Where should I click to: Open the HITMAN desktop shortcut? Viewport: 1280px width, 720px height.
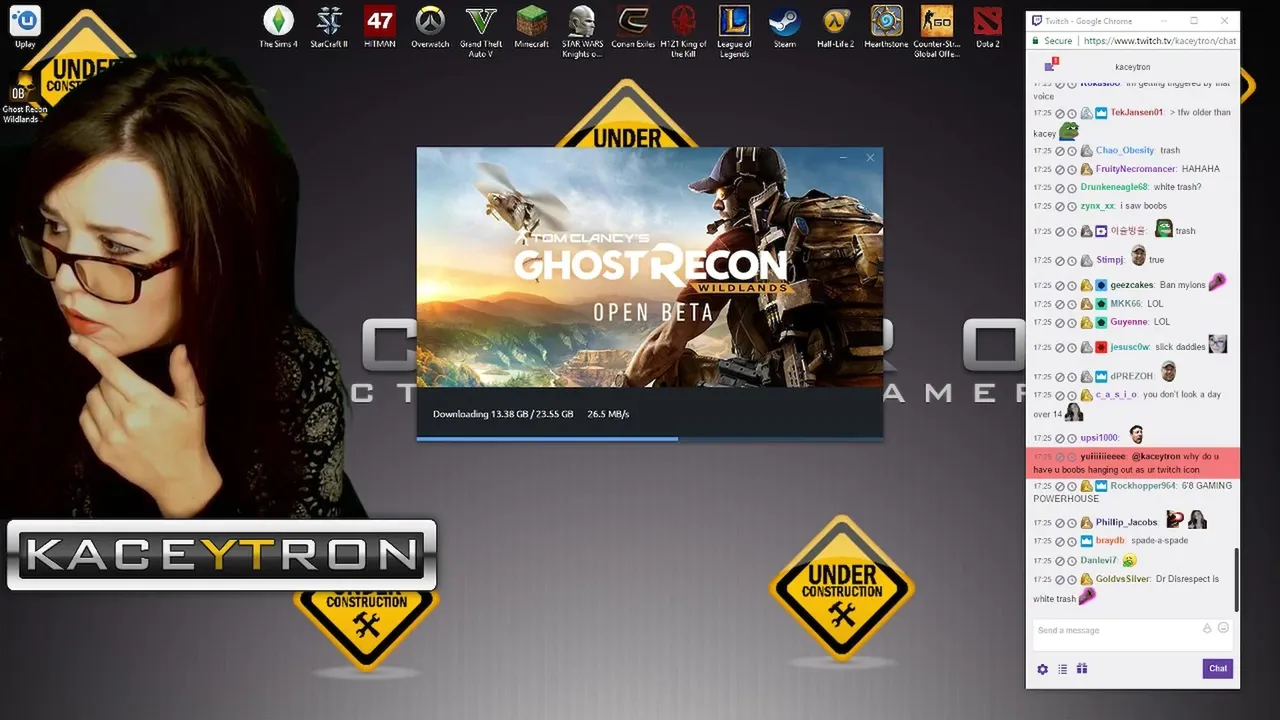click(x=380, y=27)
